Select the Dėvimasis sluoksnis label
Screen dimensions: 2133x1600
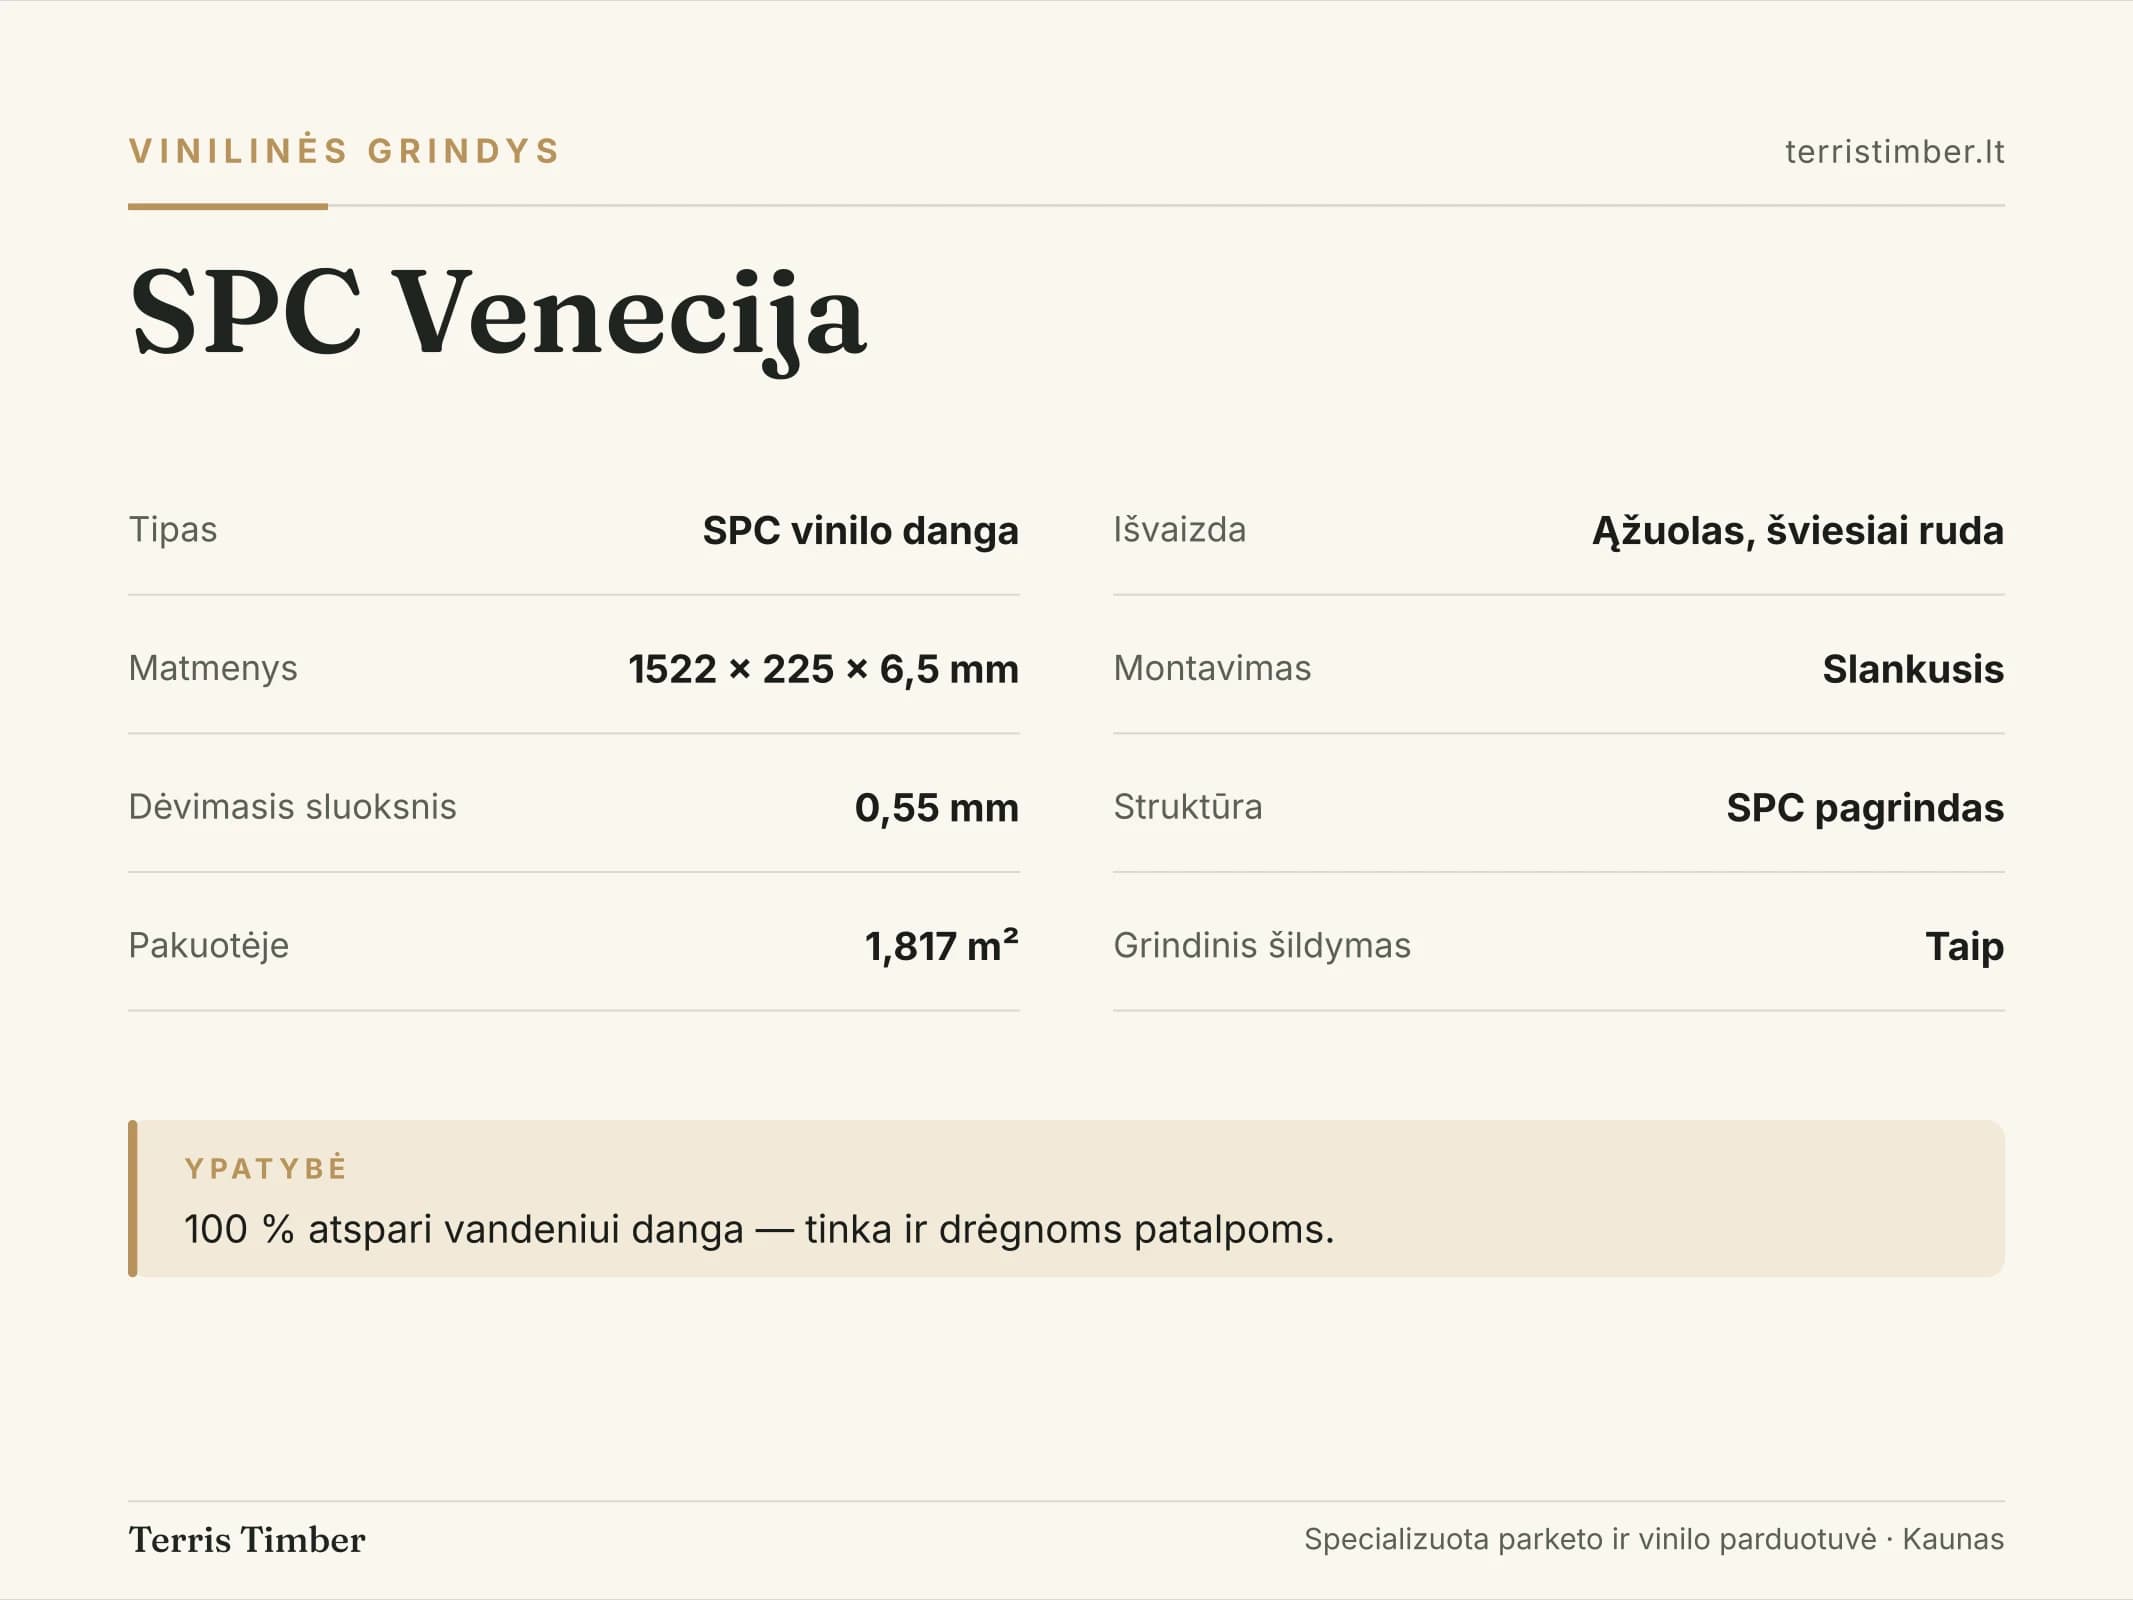coord(292,806)
